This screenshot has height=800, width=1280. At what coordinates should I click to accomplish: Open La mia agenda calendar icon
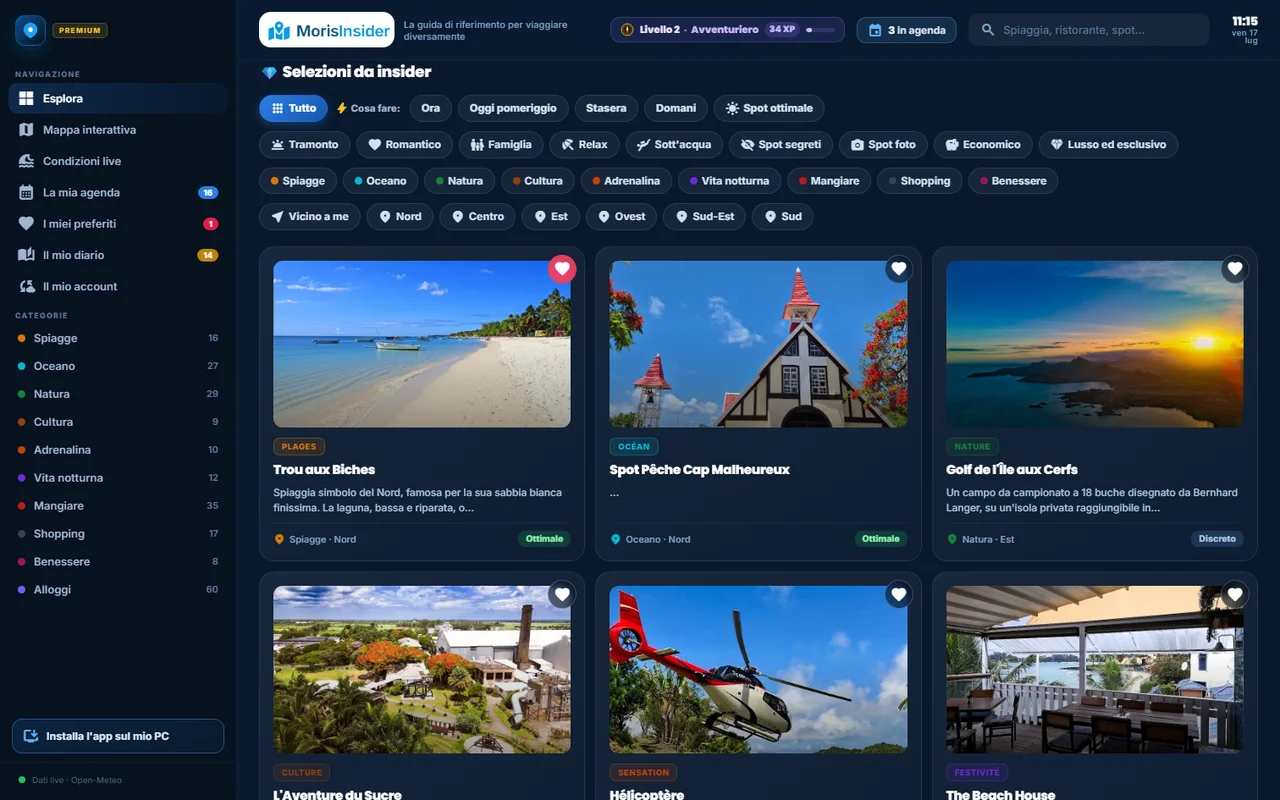pos(26,192)
